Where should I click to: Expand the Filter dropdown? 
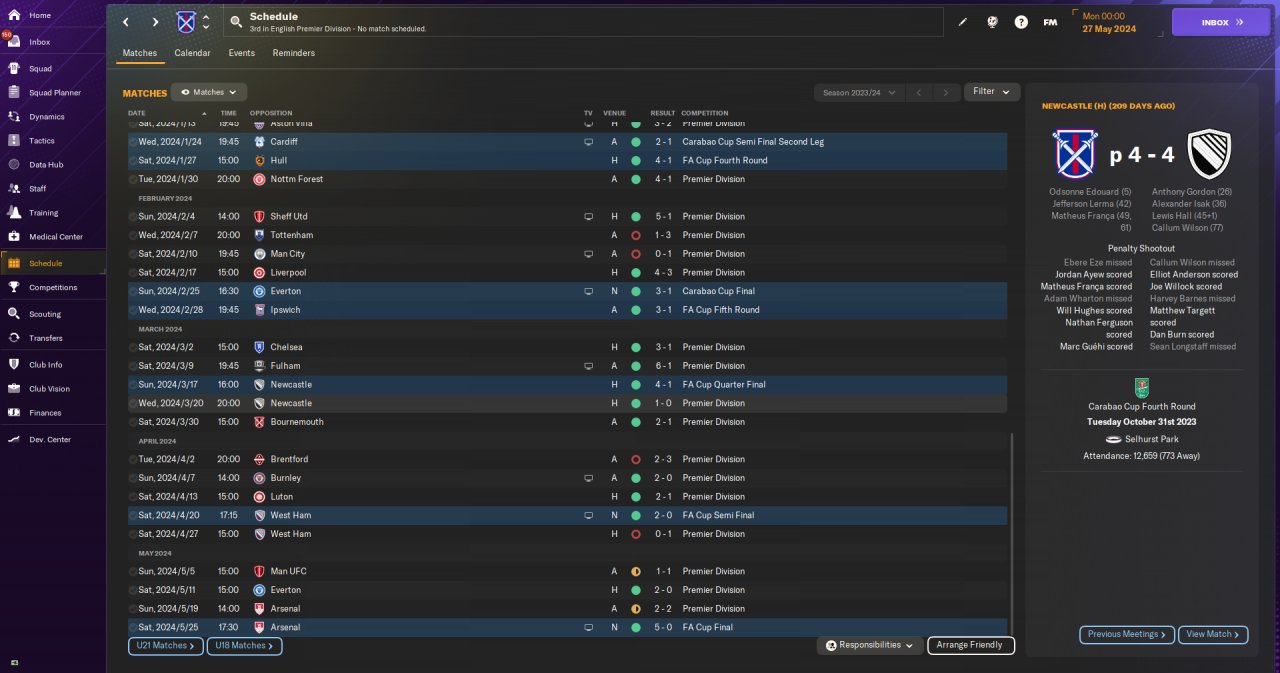[992, 92]
